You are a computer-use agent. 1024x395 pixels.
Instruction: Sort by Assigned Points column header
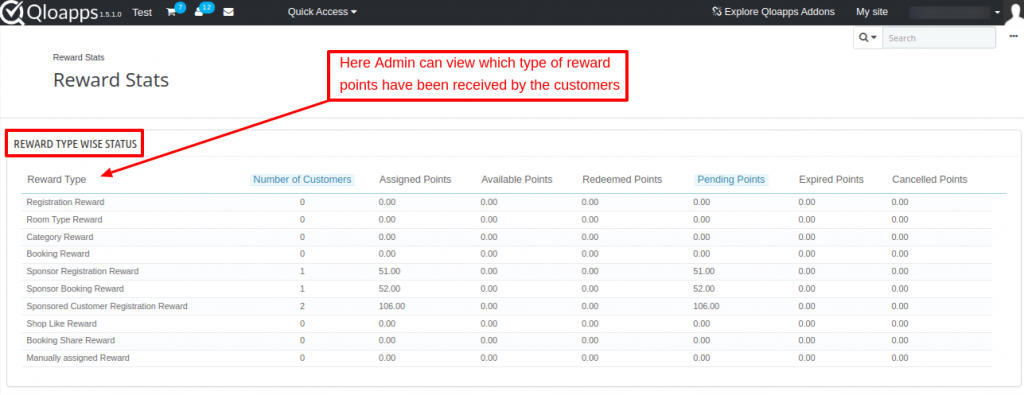coord(415,180)
